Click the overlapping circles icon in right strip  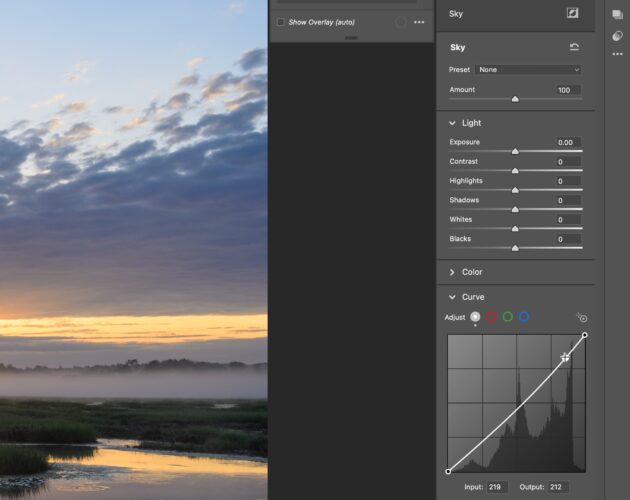coord(617,36)
